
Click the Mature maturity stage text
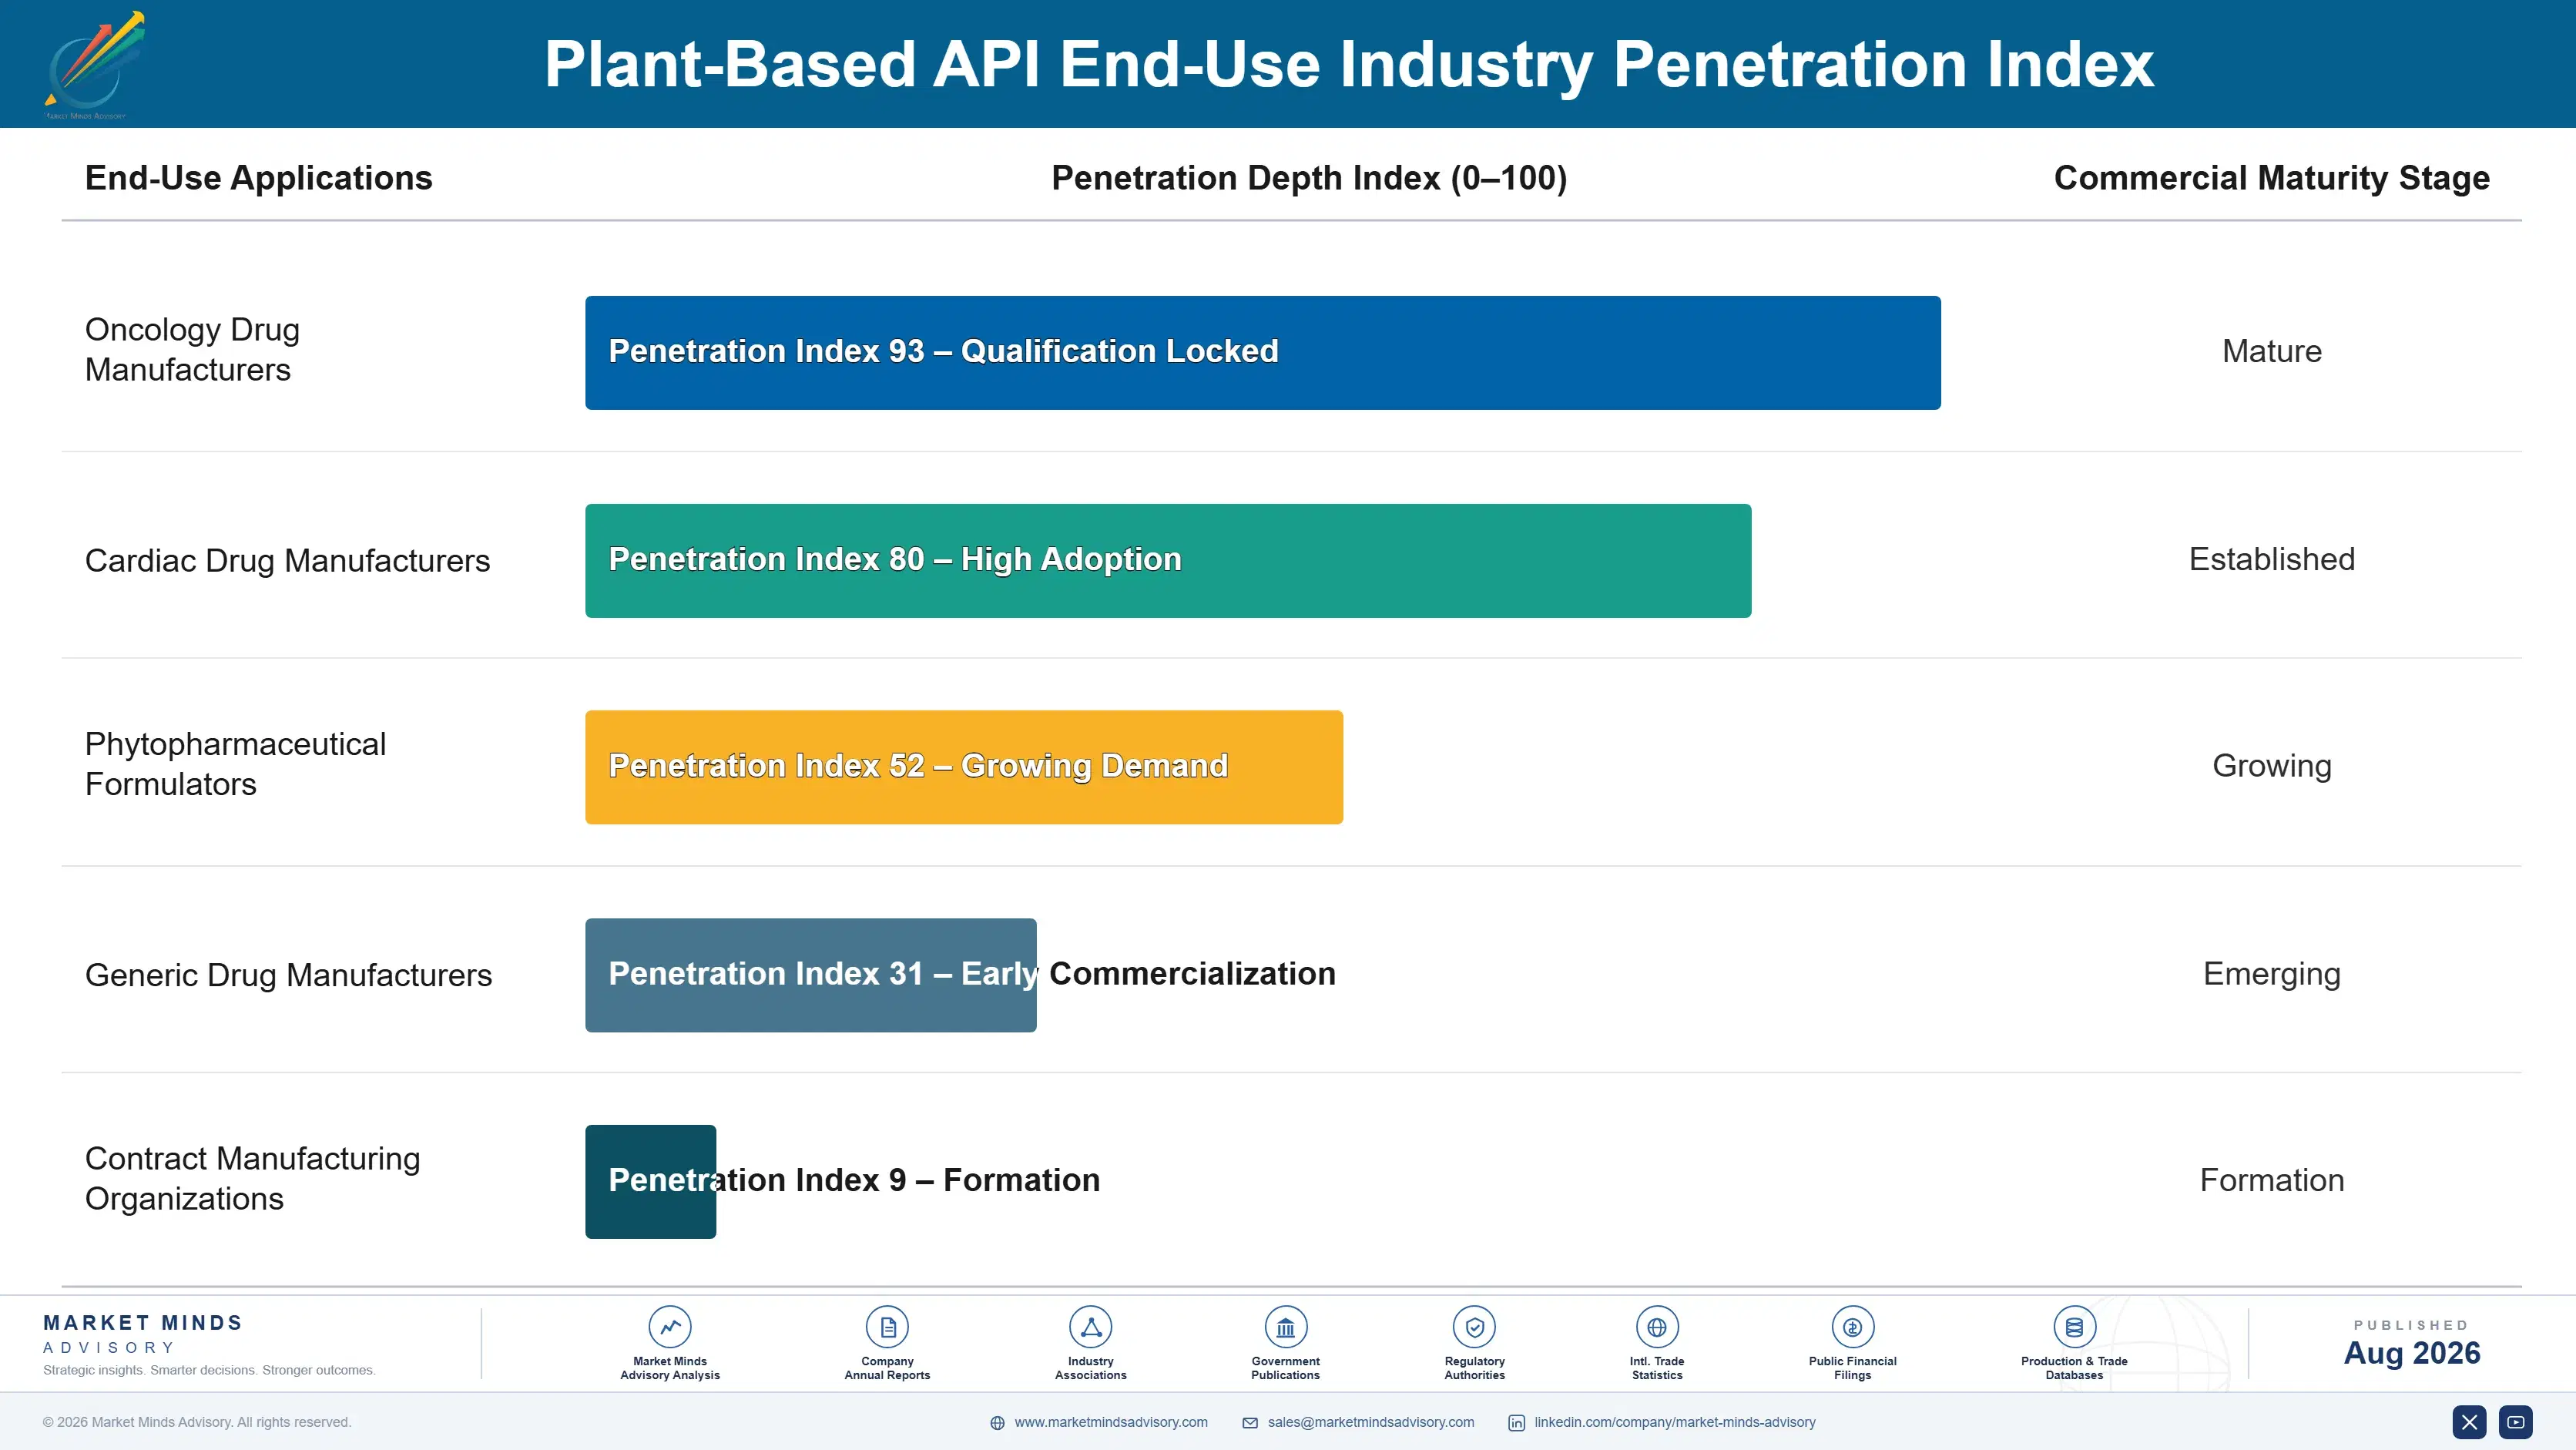click(2271, 351)
